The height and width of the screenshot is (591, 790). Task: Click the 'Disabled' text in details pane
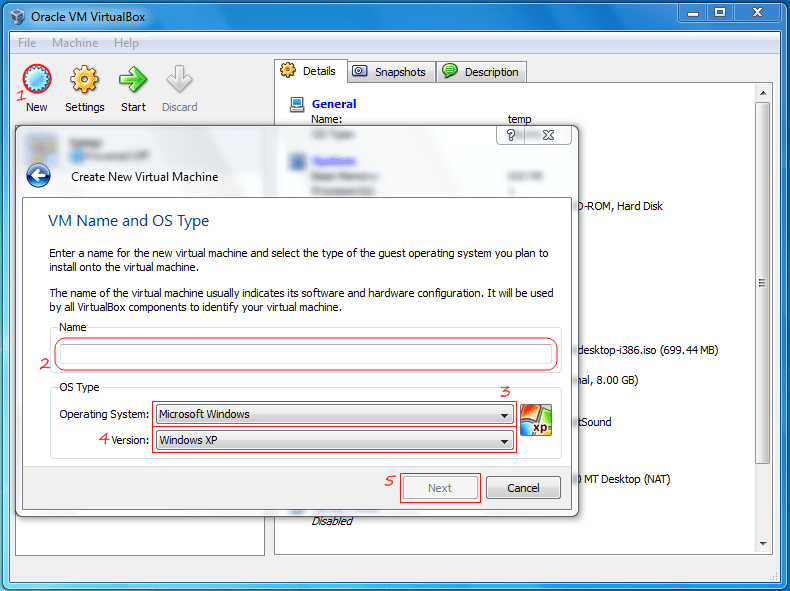click(x=332, y=521)
